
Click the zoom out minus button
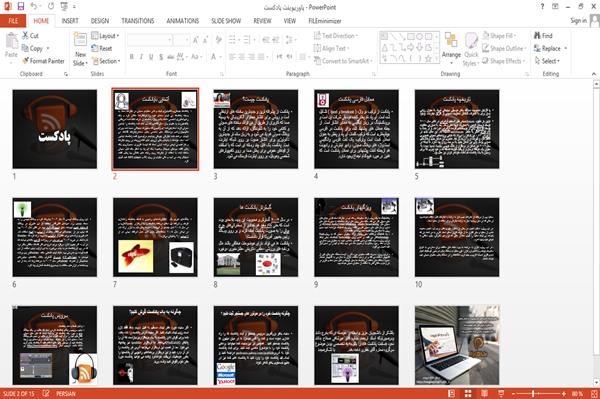point(514,394)
